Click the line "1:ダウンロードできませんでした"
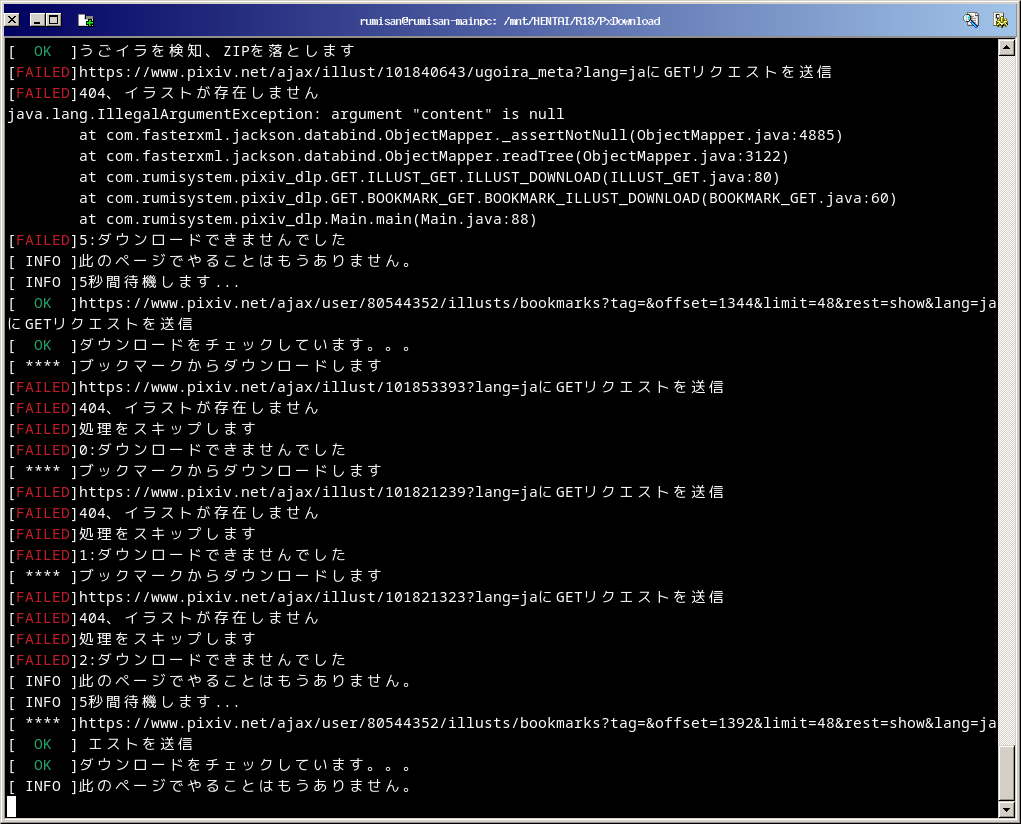This screenshot has width=1021, height=824. click(212, 555)
